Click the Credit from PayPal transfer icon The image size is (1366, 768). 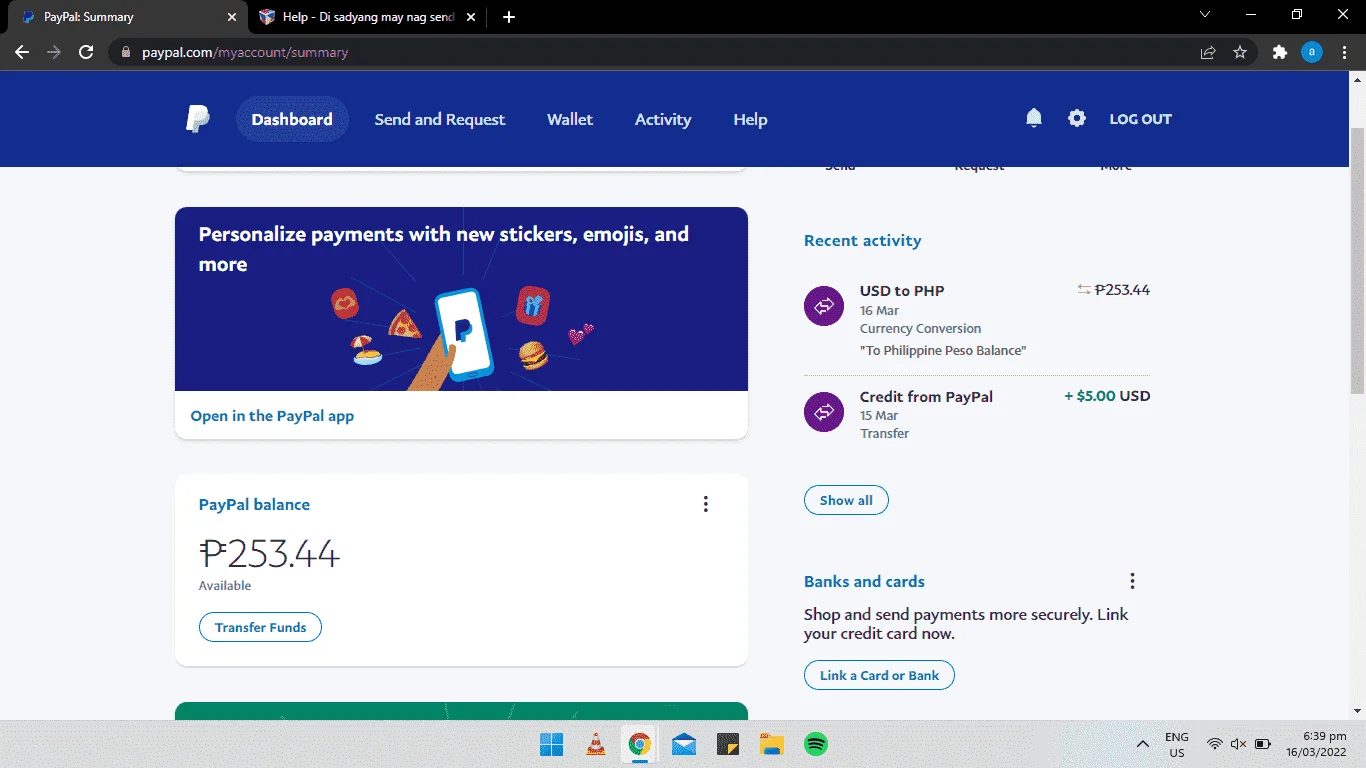824,411
